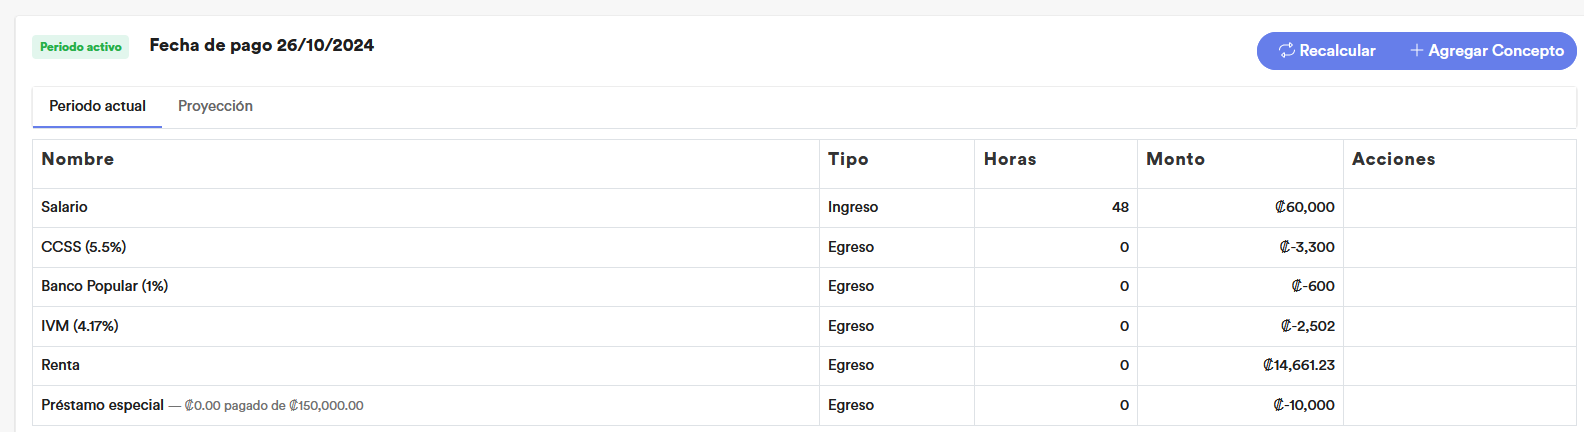Image resolution: width=1584 pixels, height=432 pixels.
Task: Click the Nombre column header
Action: click(x=77, y=159)
